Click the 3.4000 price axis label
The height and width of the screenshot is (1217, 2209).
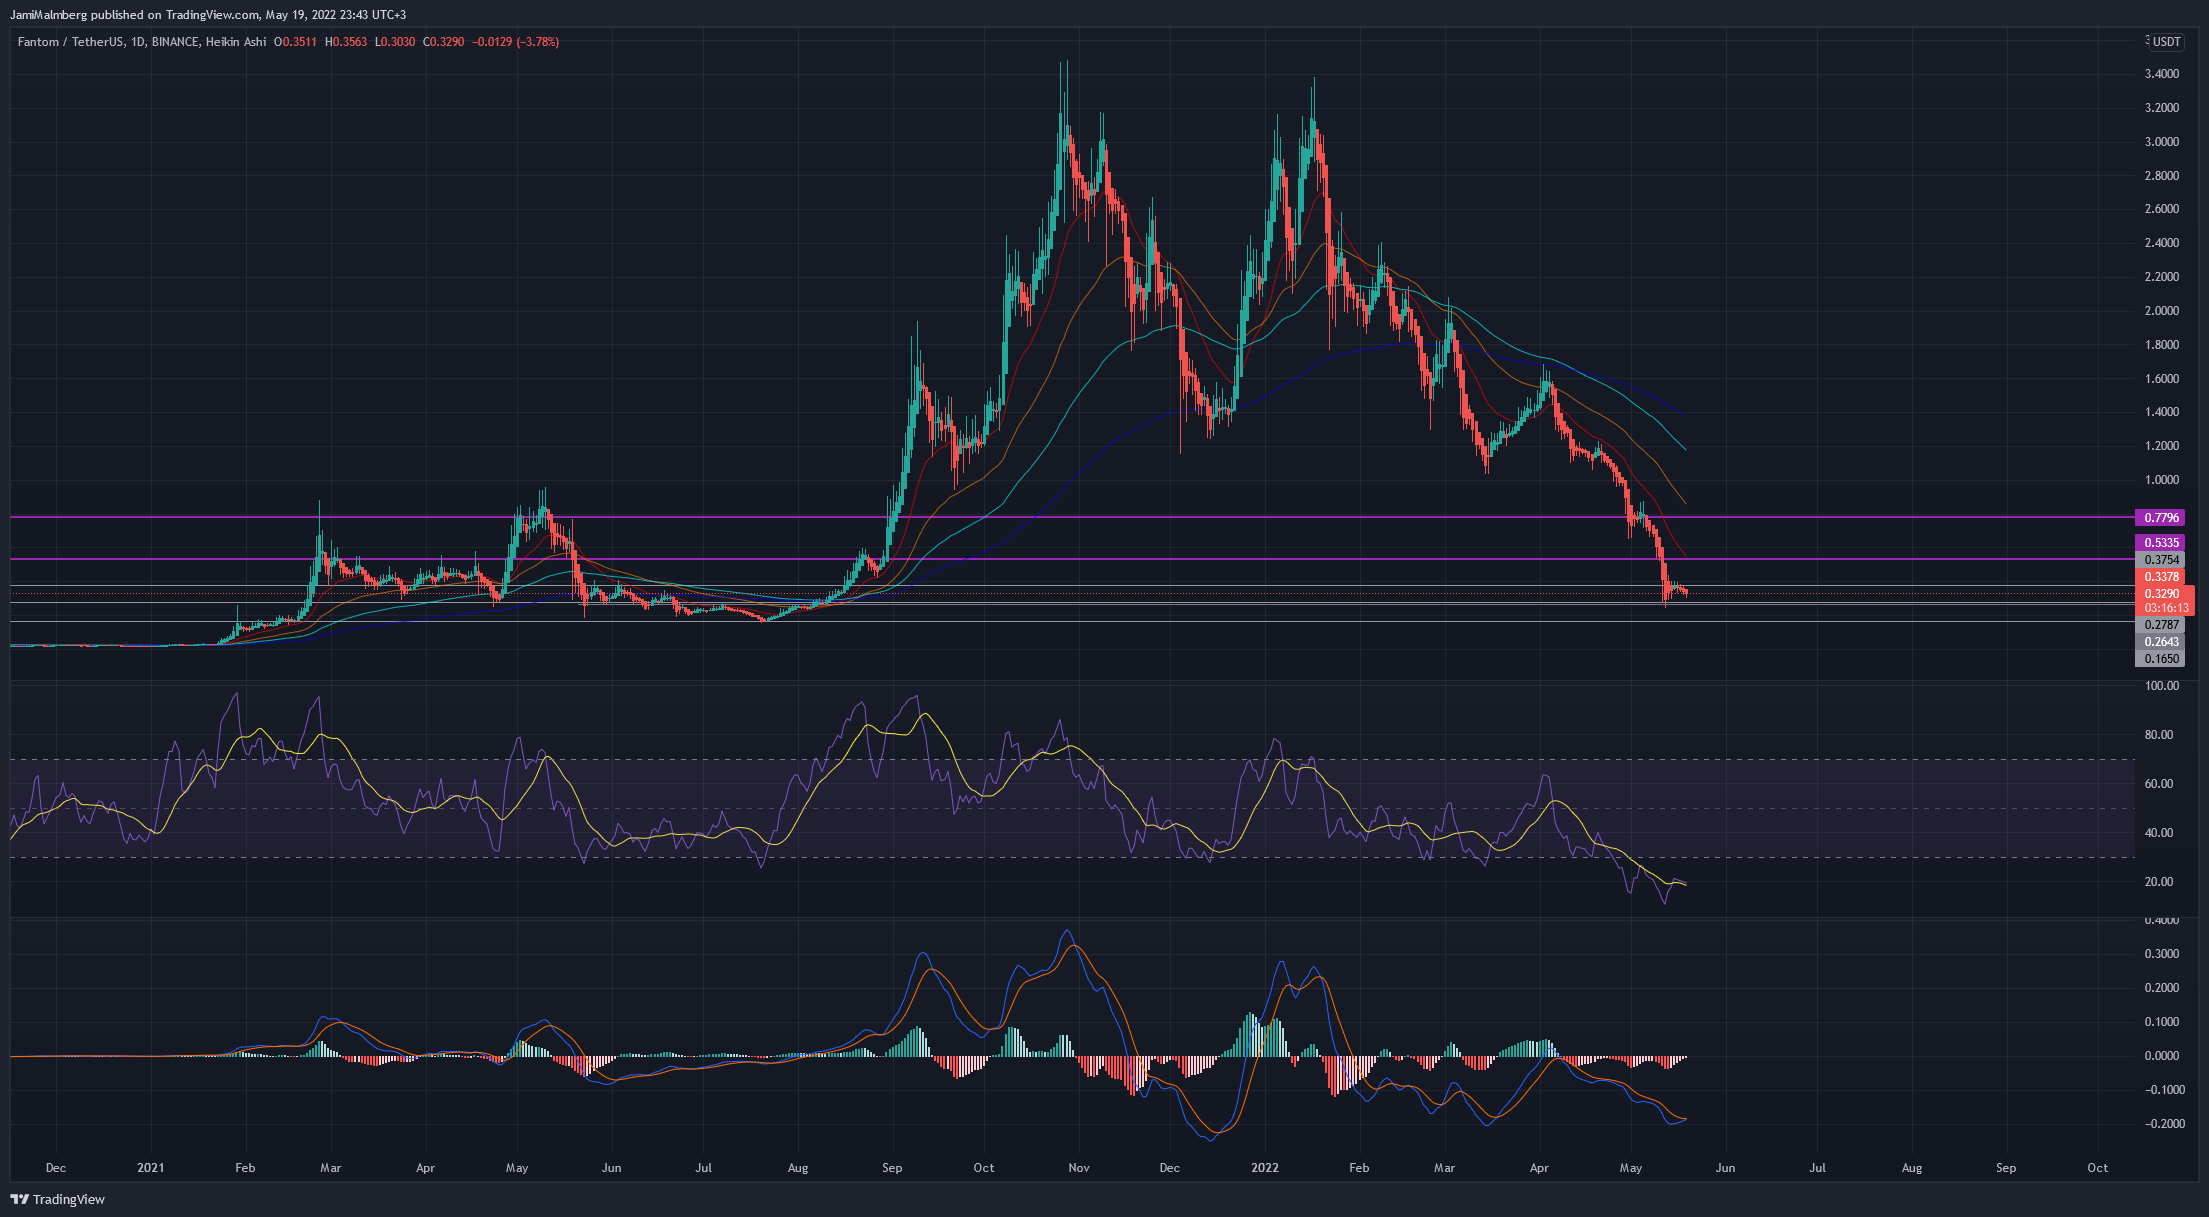click(x=2162, y=74)
